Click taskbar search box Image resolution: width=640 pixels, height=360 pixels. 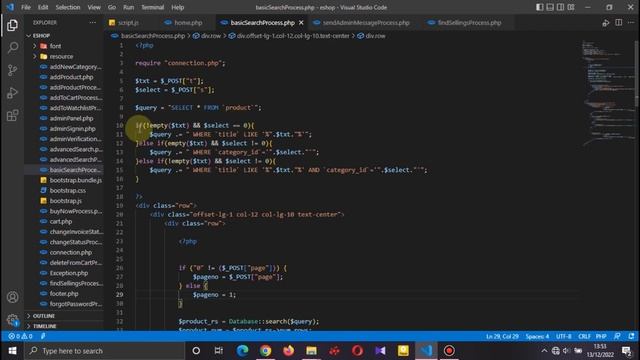tap(104, 351)
